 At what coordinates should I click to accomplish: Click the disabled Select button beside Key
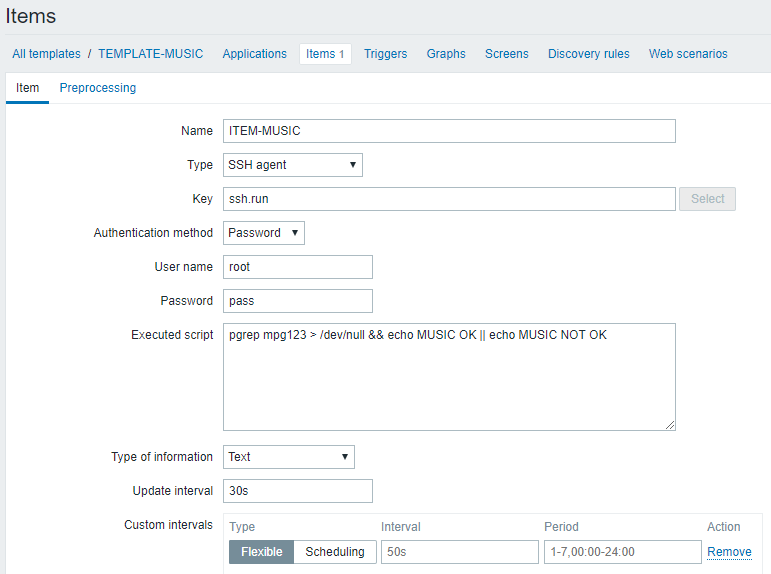click(707, 199)
